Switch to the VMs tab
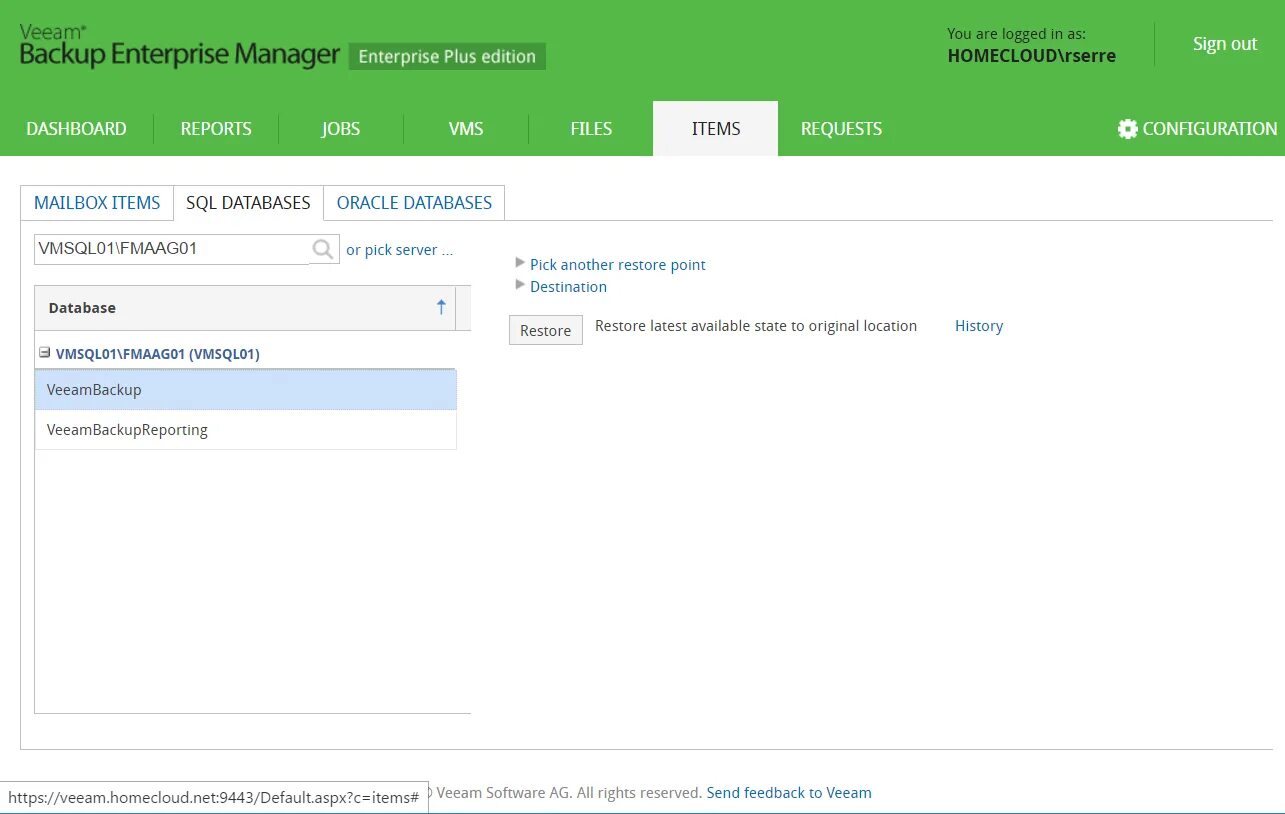Image resolution: width=1285 pixels, height=814 pixels. [x=466, y=129]
